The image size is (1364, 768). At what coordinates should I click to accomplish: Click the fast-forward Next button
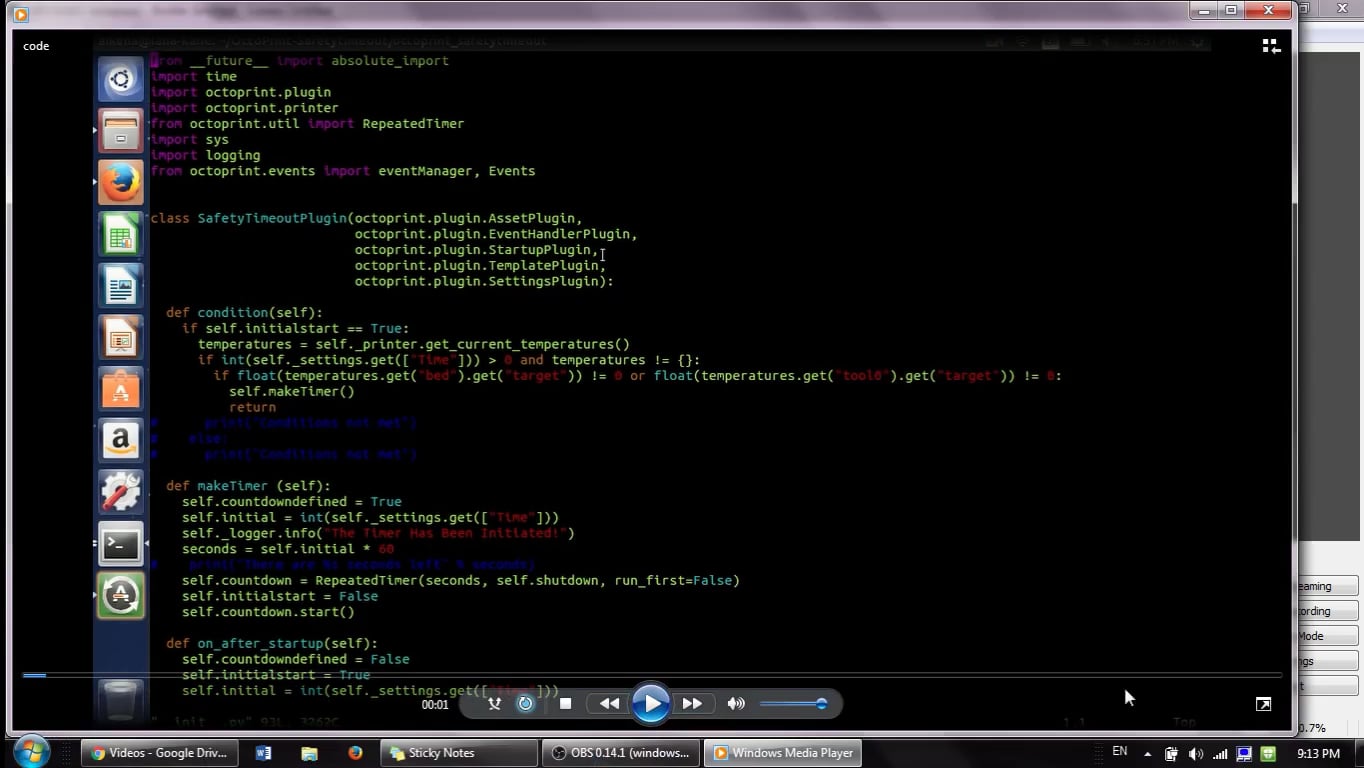click(692, 704)
